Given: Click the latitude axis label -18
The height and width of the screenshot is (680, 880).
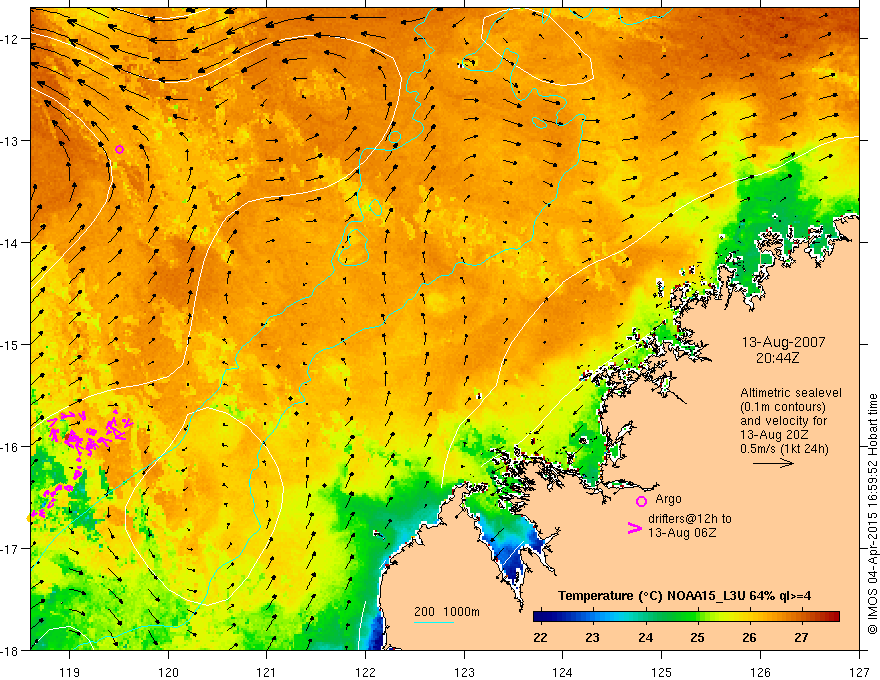Looking at the screenshot, I should point(11,650).
